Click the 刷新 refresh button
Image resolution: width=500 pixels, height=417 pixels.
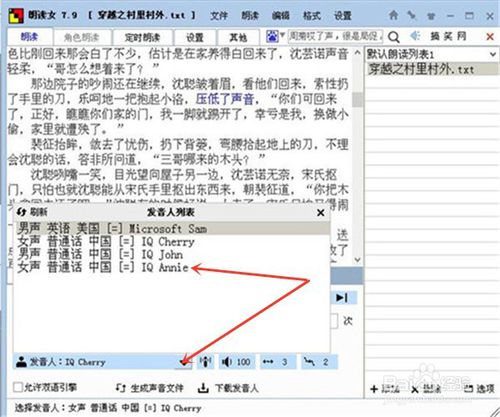[x=32, y=212]
